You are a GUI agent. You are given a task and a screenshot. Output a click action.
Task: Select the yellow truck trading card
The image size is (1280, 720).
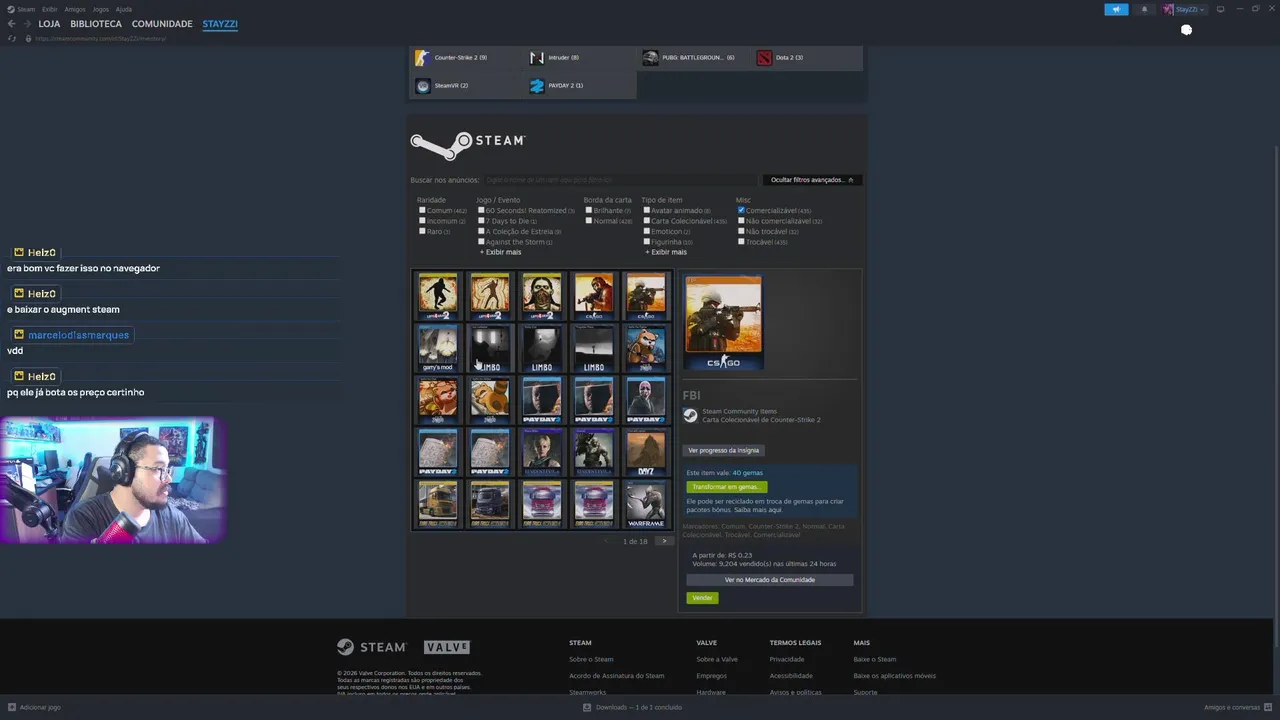pyautogui.click(x=438, y=504)
